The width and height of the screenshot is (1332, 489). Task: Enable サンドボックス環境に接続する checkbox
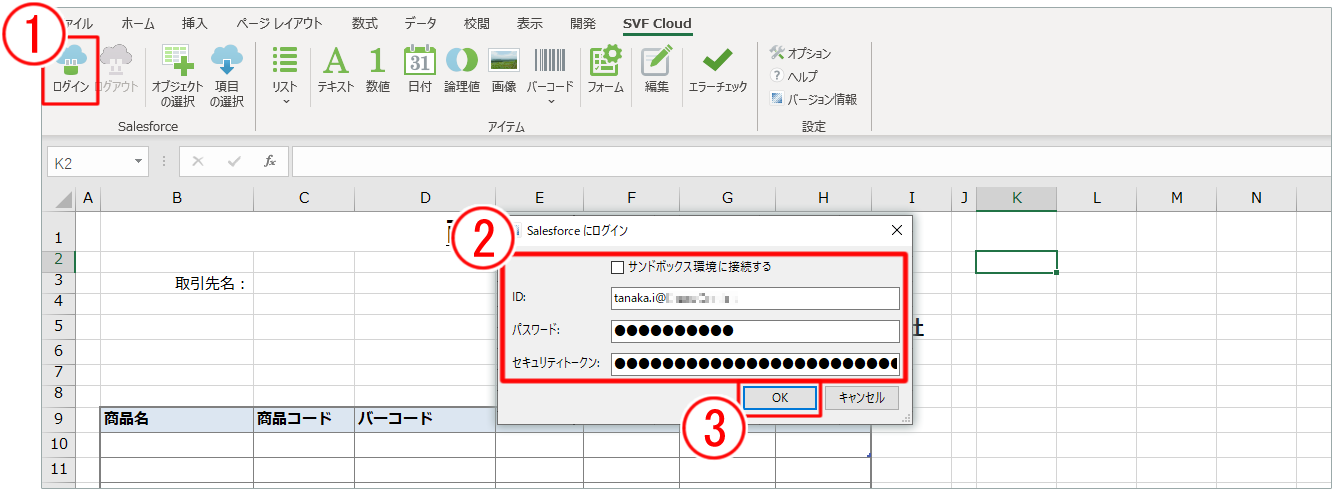[617, 267]
